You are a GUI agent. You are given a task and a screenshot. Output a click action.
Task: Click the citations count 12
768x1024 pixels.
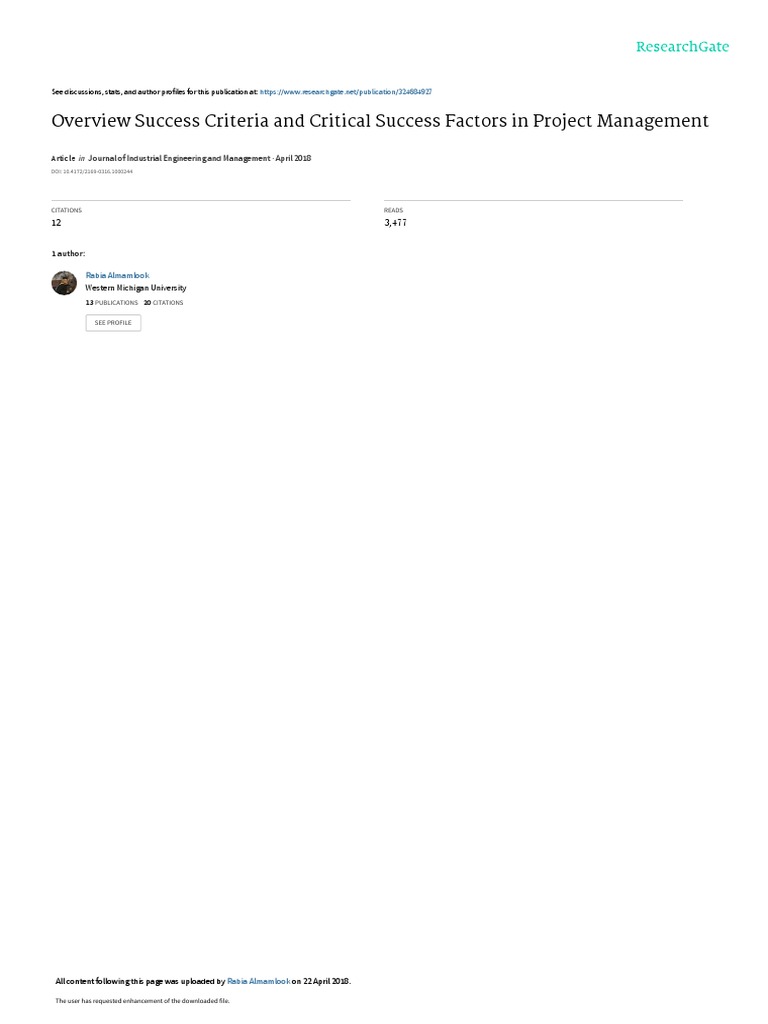pyautogui.click(x=56, y=223)
